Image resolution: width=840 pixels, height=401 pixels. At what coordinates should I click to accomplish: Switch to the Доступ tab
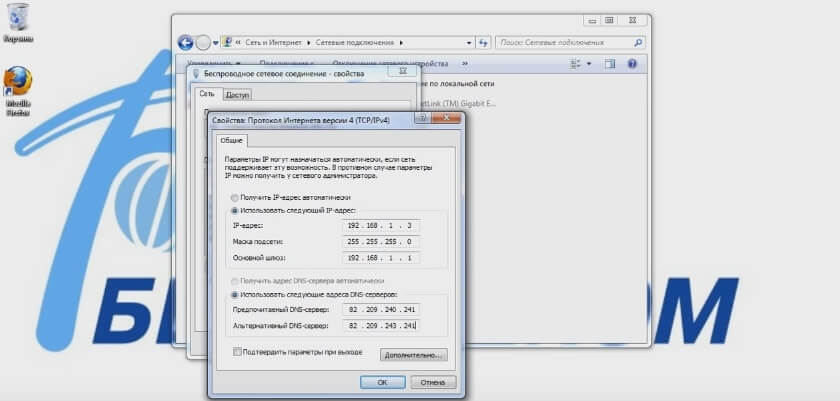point(237,95)
